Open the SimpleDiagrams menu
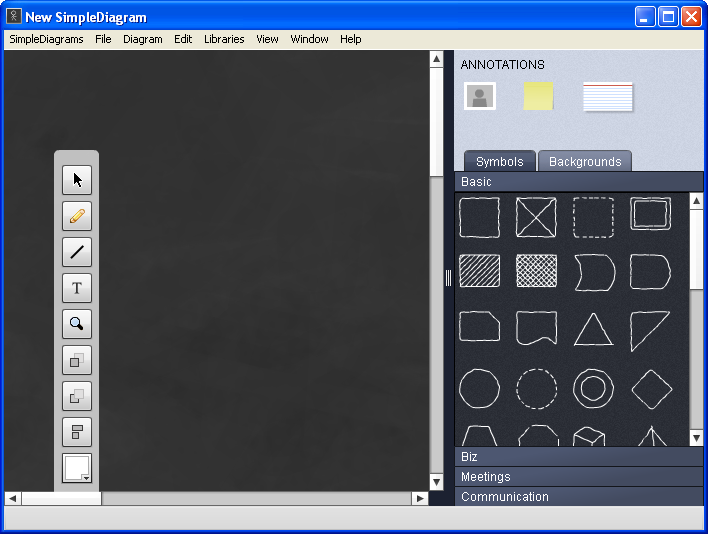The width and height of the screenshot is (708, 534). point(46,39)
